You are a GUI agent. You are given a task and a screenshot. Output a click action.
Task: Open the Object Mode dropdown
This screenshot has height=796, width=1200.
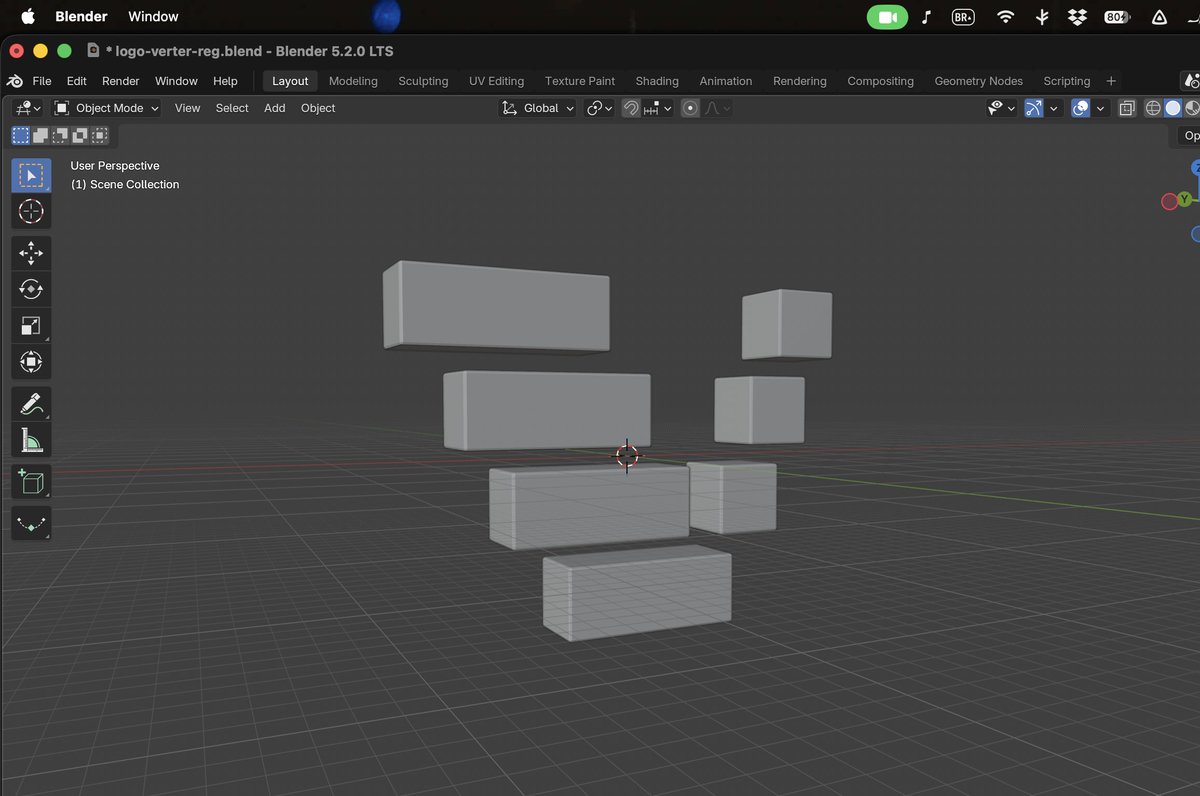pos(106,108)
